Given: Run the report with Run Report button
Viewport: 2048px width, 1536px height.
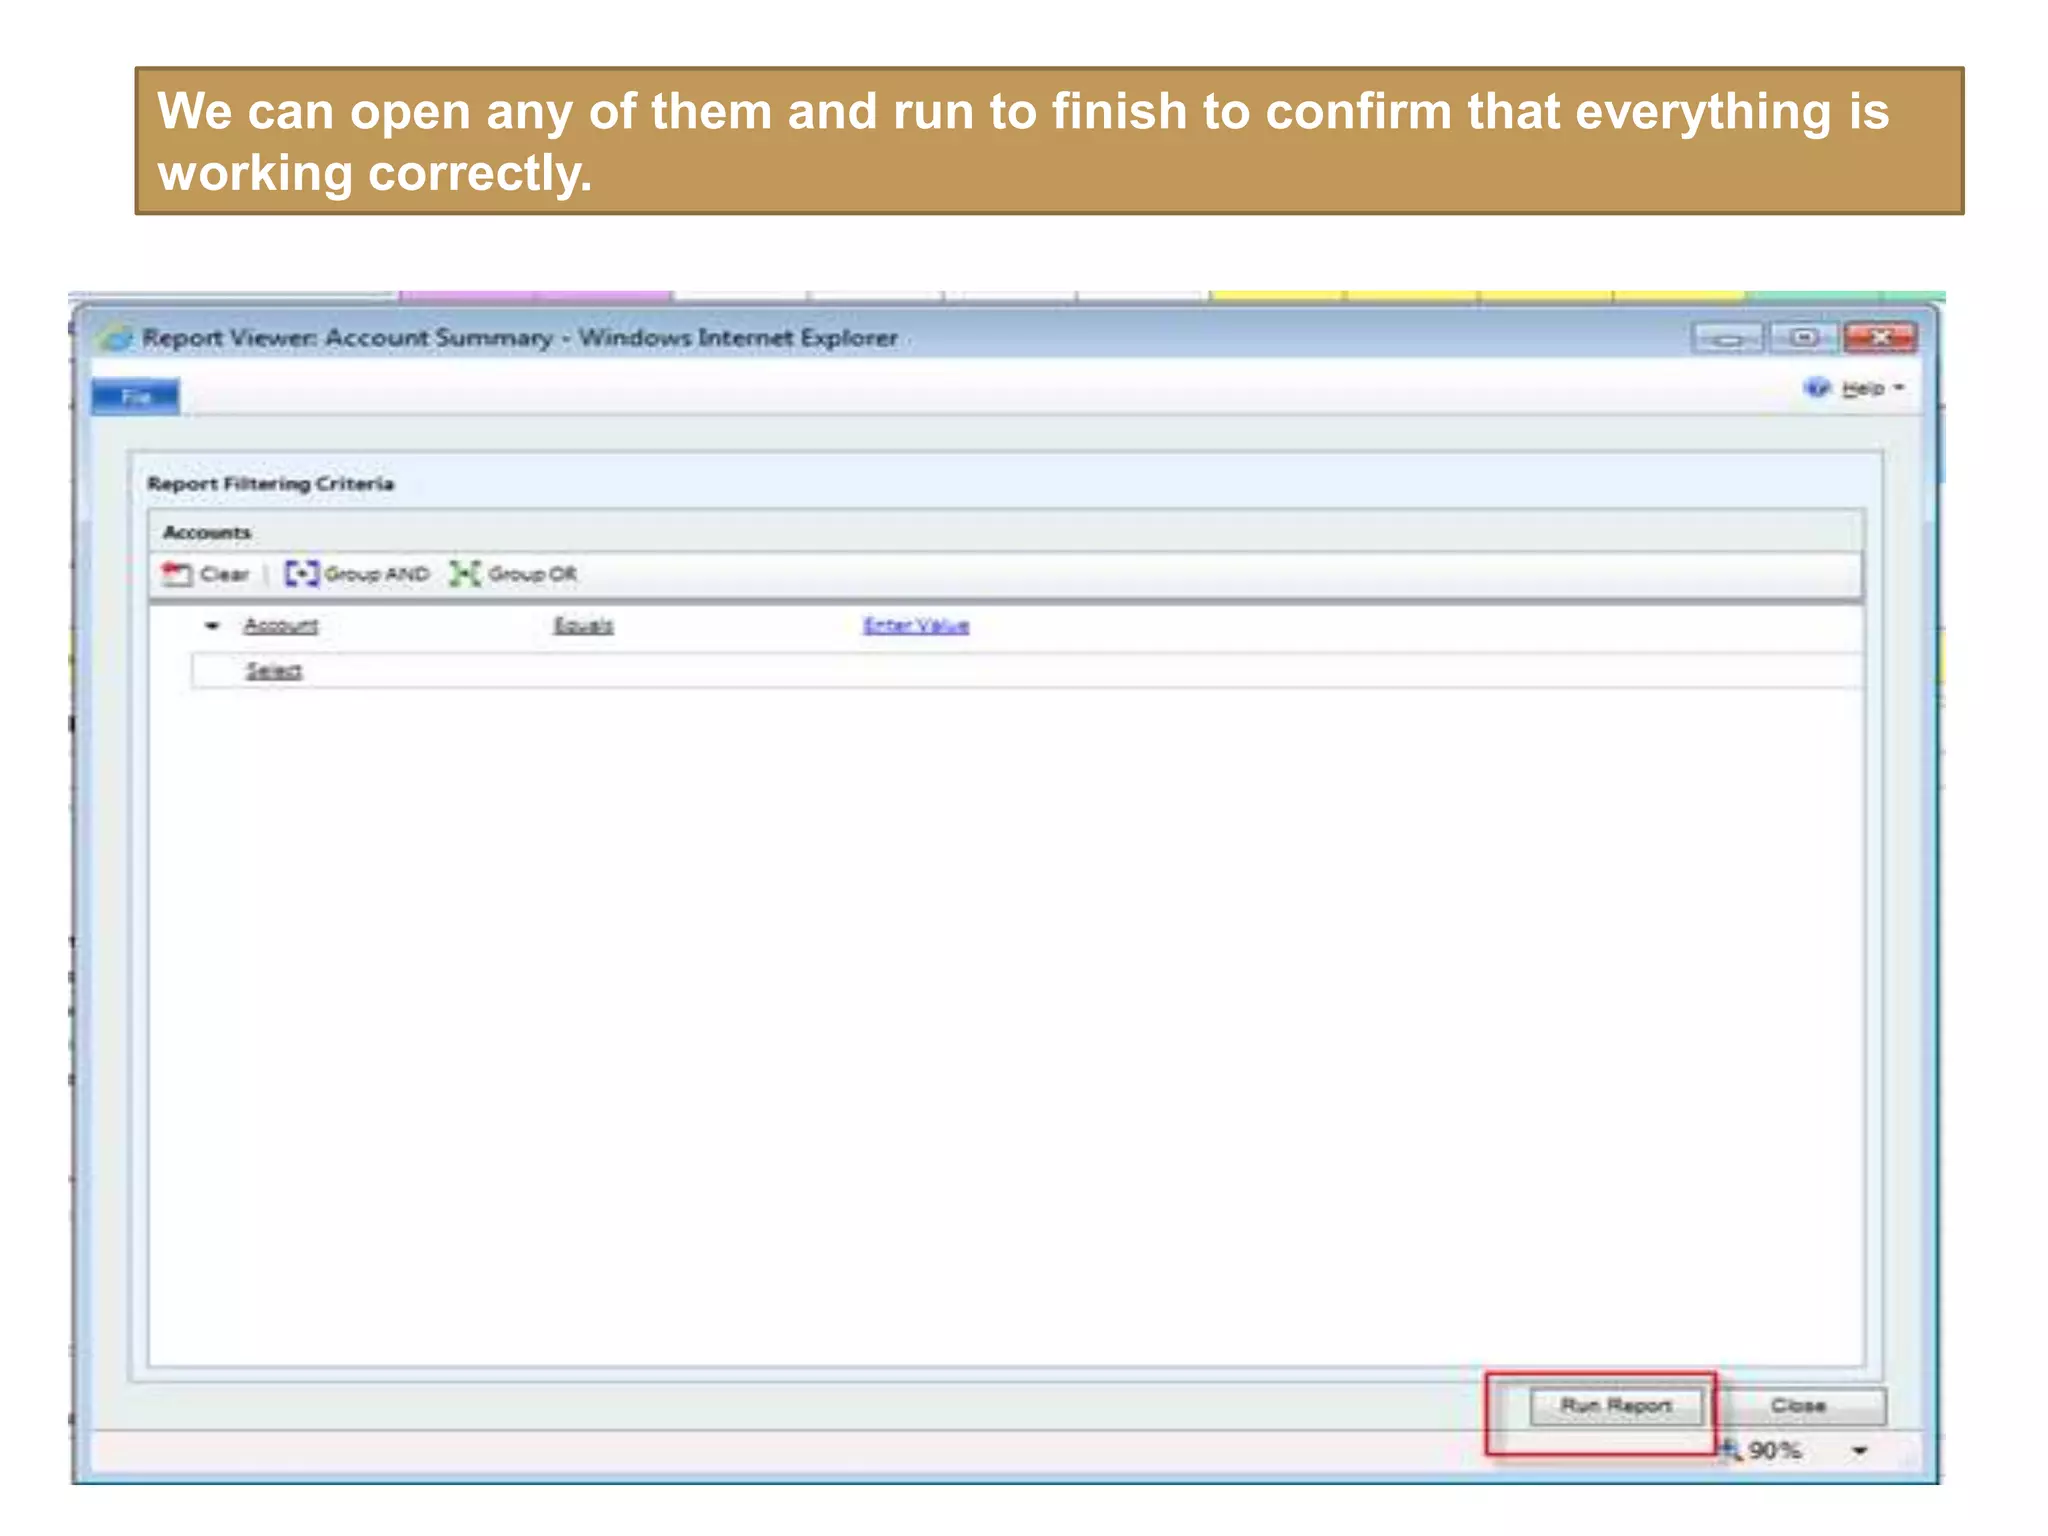Looking at the screenshot, I should [x=1616, y=1406].
